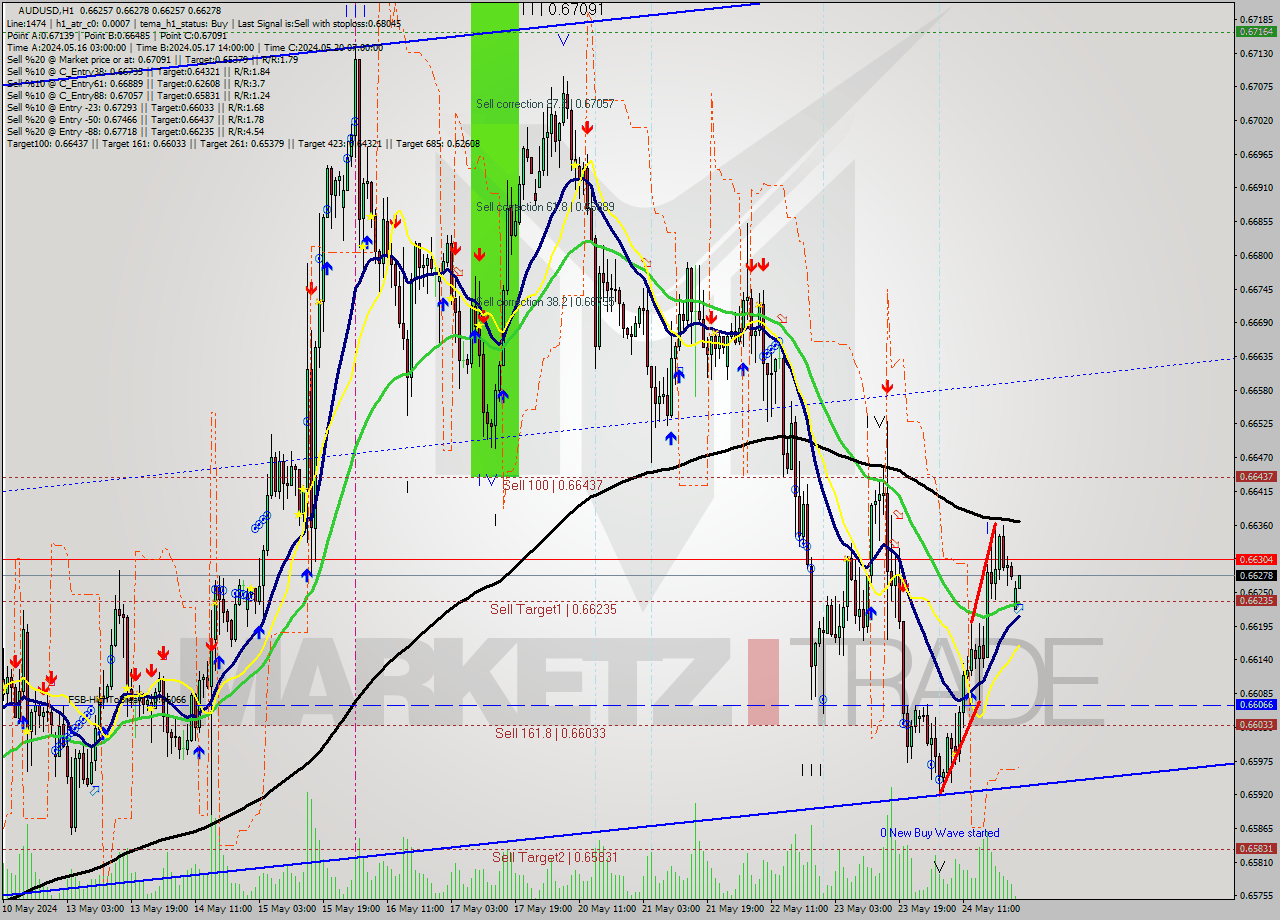Viewport: 1280px width, 920px height.
Task: Click the 0.67185 price scale label
Action: coord(1256,19)
